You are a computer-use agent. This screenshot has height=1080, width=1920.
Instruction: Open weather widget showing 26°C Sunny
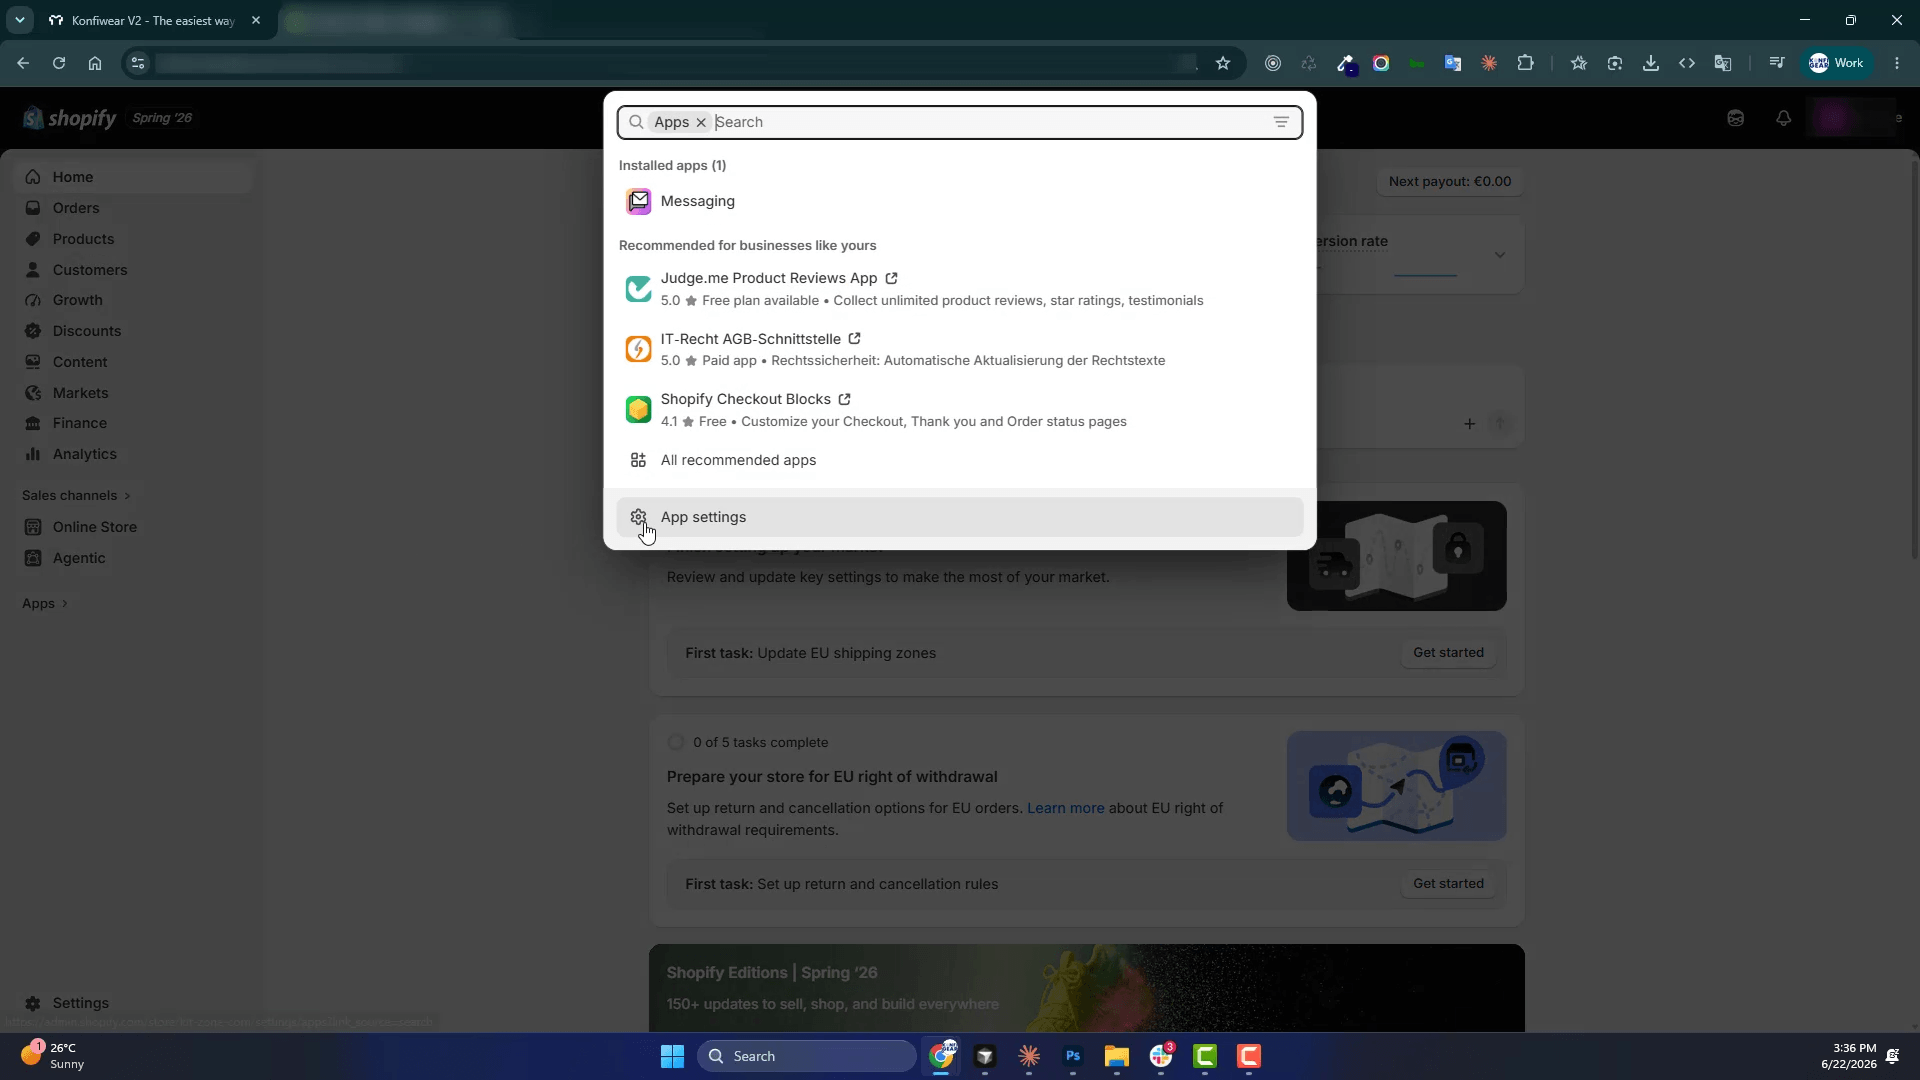(54, 1056)
